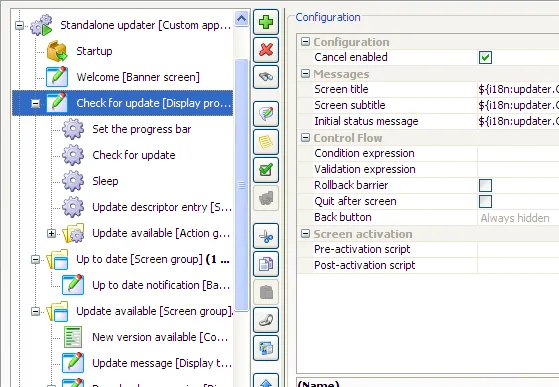Click the Startup box icon
This screenshot has height=387, width=559.
click(x=57, y=51)
